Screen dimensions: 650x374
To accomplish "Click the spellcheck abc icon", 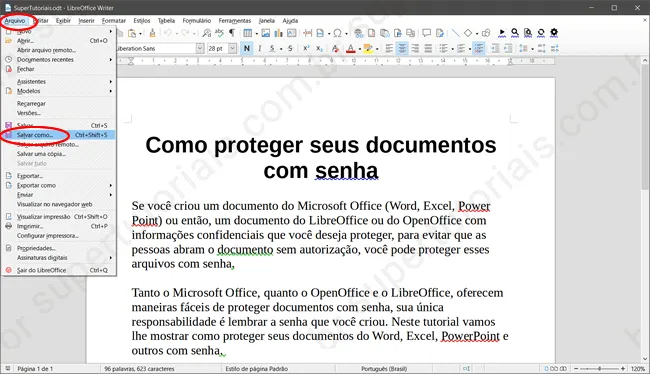I will [x=219, y=33].
